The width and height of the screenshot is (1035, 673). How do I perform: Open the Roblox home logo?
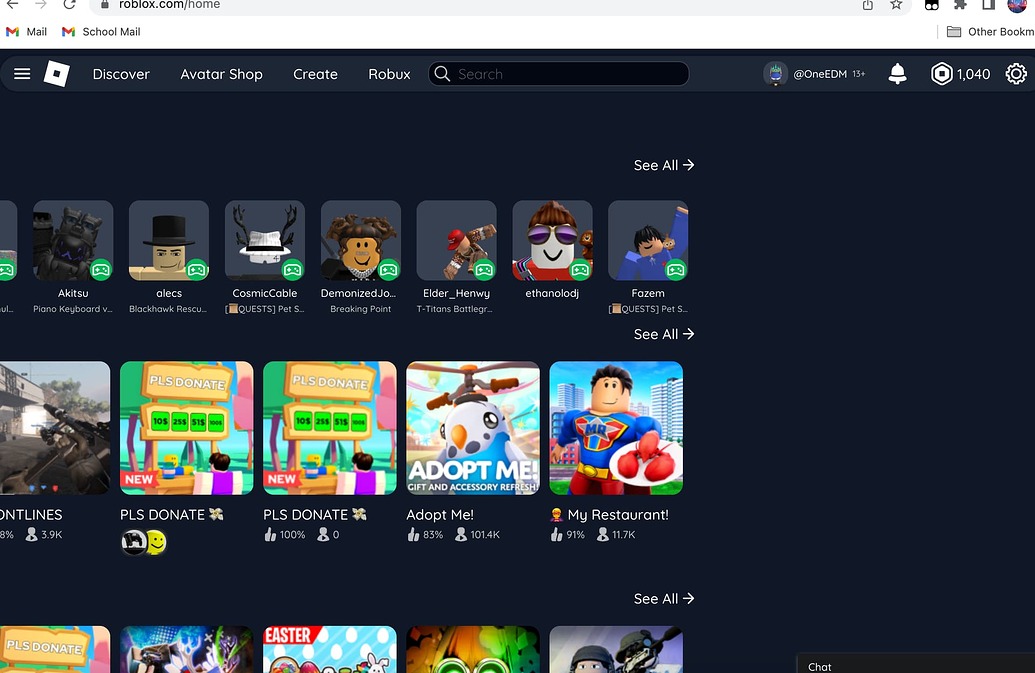56,73
